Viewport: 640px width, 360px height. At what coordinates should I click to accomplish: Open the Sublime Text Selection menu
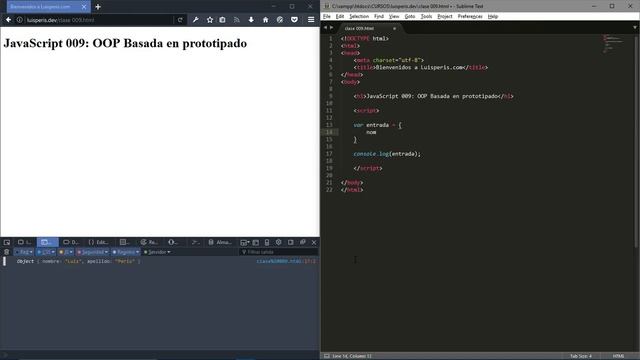point(359,16)
